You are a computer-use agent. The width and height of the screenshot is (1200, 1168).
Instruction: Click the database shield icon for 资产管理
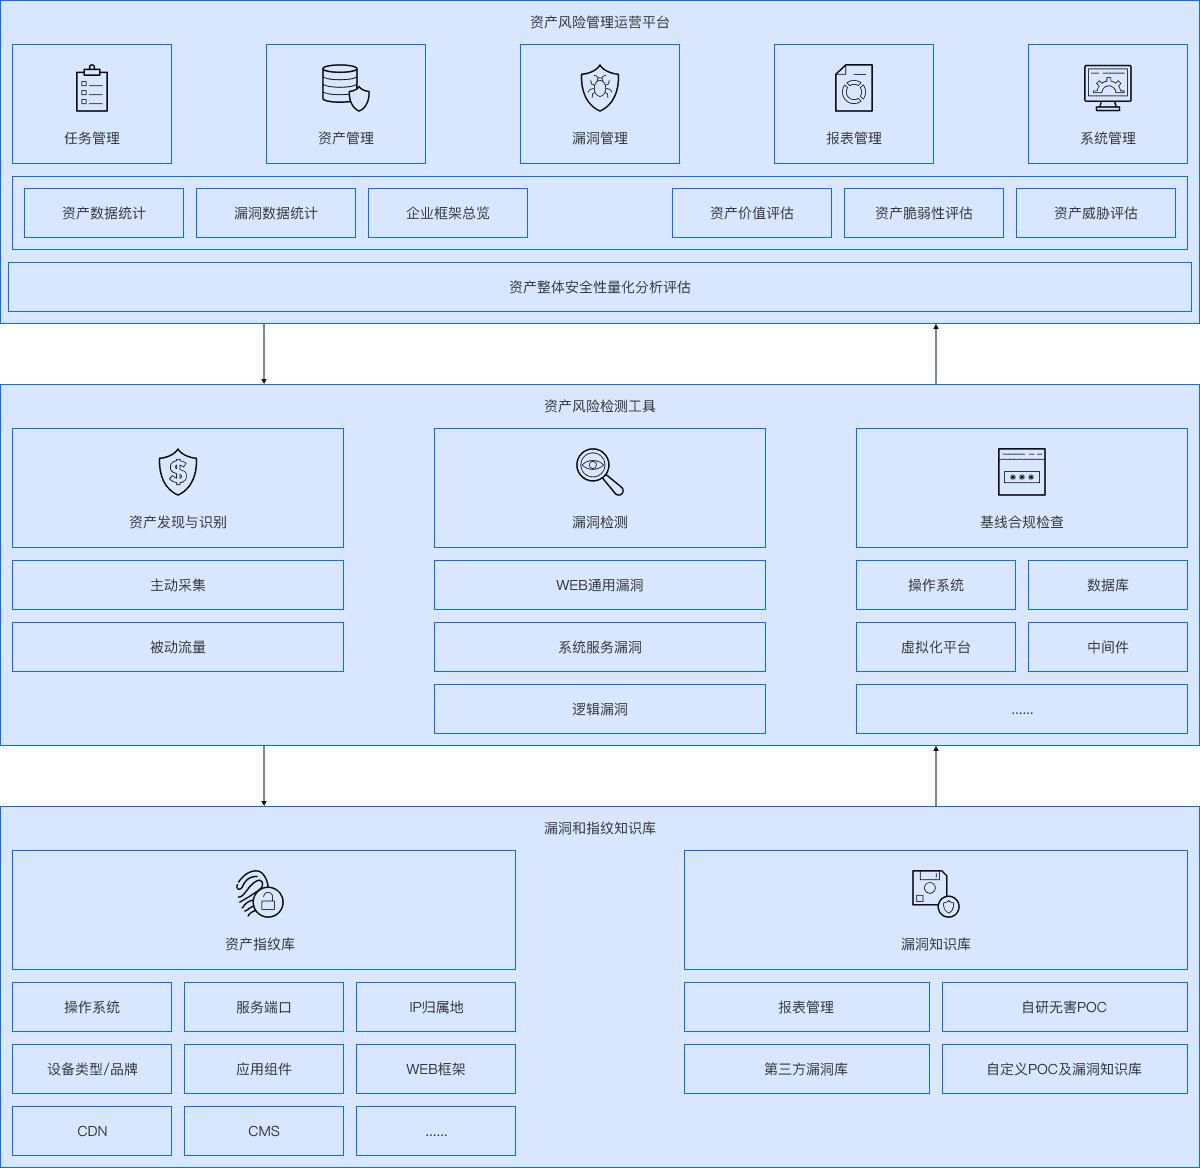point(346,88)
